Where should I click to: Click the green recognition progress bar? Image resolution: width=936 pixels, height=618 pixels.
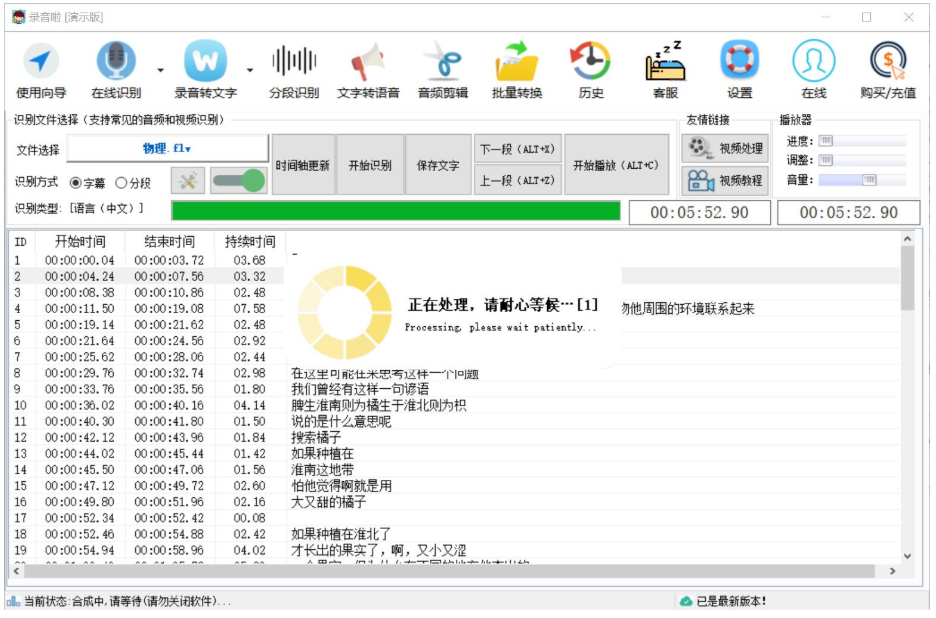[396, 211]
